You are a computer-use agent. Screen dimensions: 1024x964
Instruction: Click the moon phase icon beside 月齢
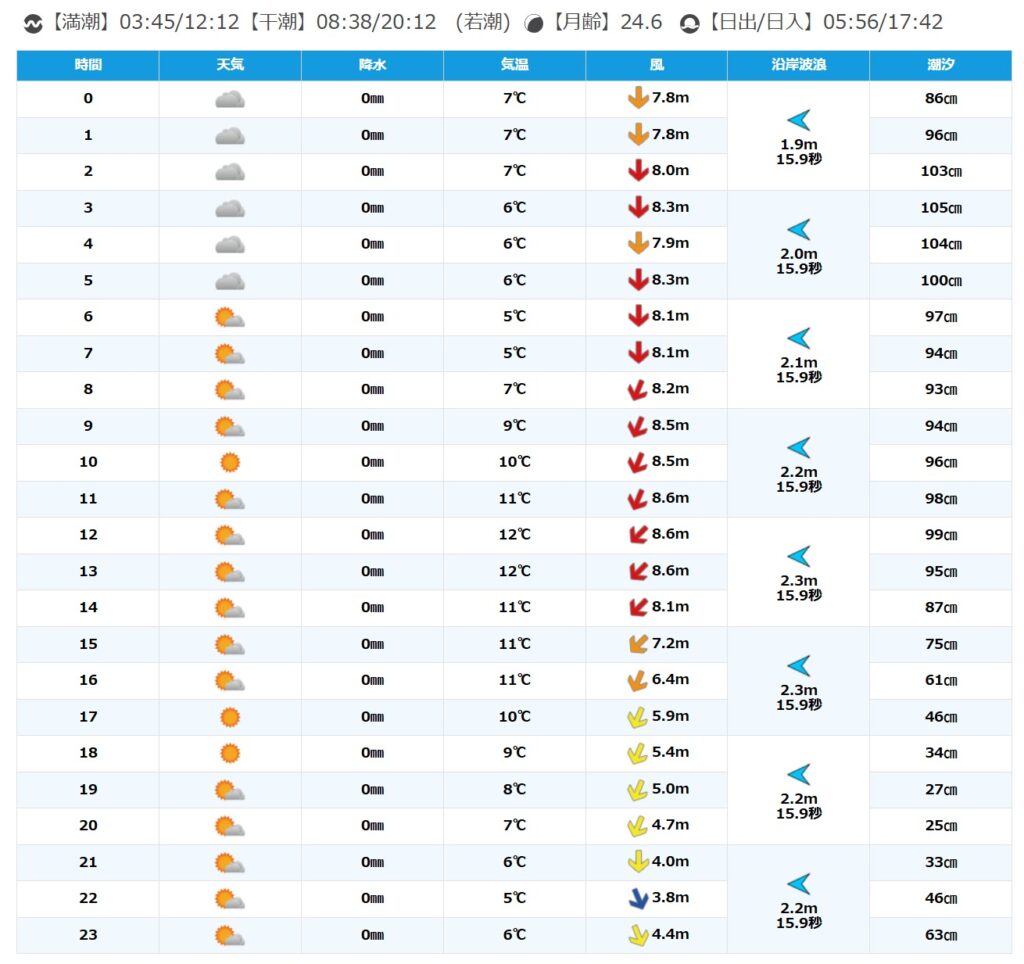pyautogui.click(x=535, y=23)
